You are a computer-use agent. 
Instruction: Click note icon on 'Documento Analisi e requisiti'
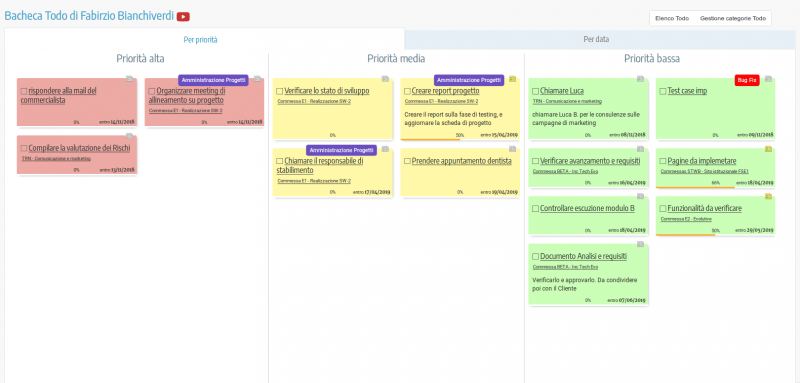pos(640,244)
